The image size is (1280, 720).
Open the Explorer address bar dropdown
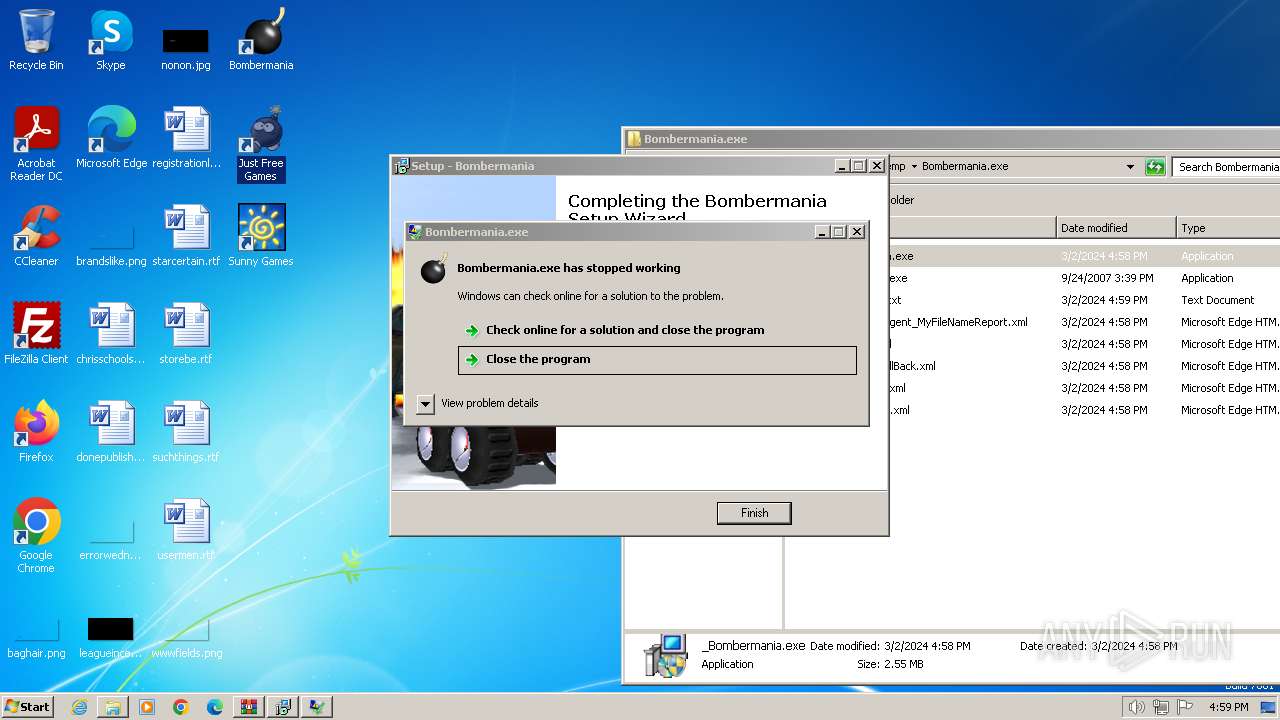[1130, 167]
